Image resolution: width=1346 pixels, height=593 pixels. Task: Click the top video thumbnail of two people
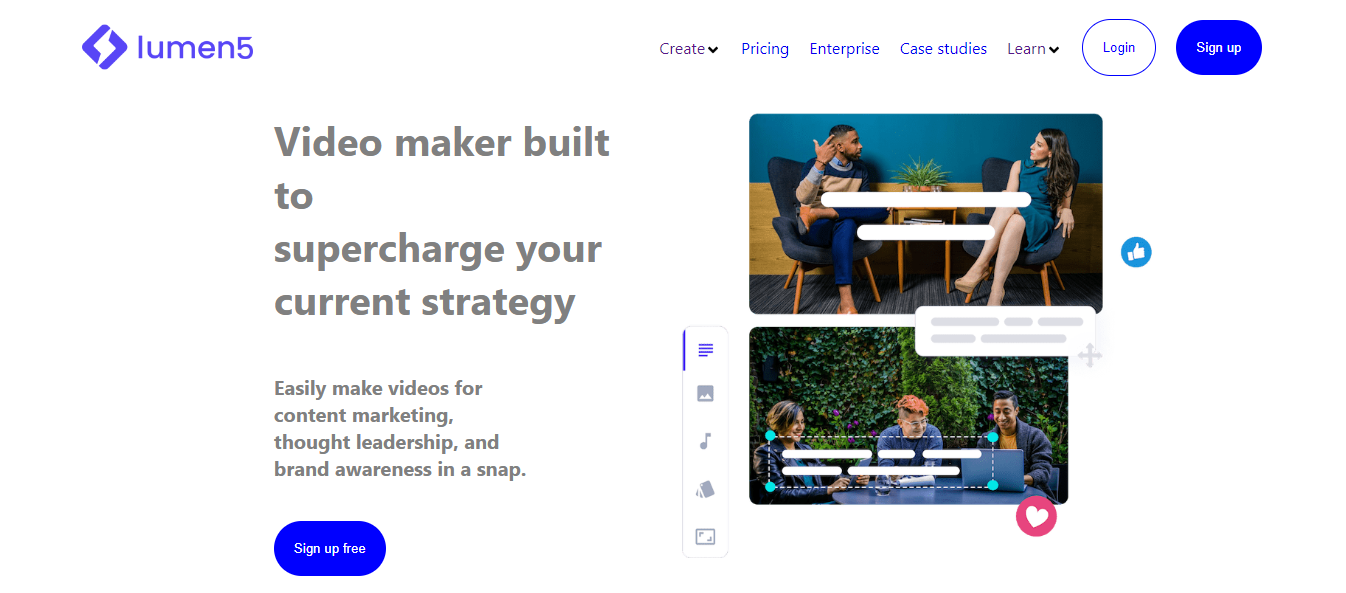(x=926, y=214)
